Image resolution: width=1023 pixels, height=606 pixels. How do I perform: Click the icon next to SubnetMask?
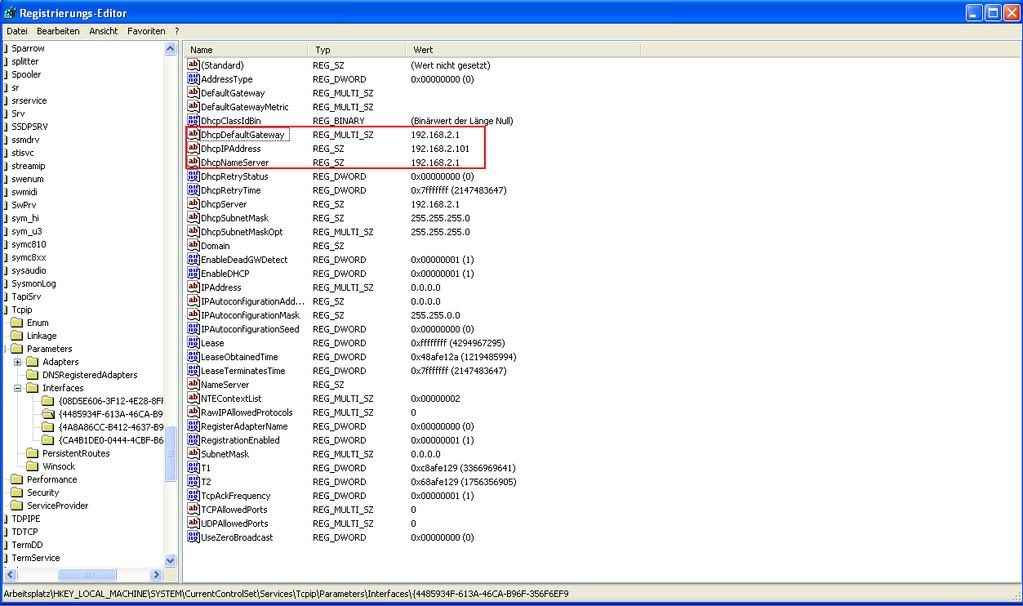coord(193,453)
